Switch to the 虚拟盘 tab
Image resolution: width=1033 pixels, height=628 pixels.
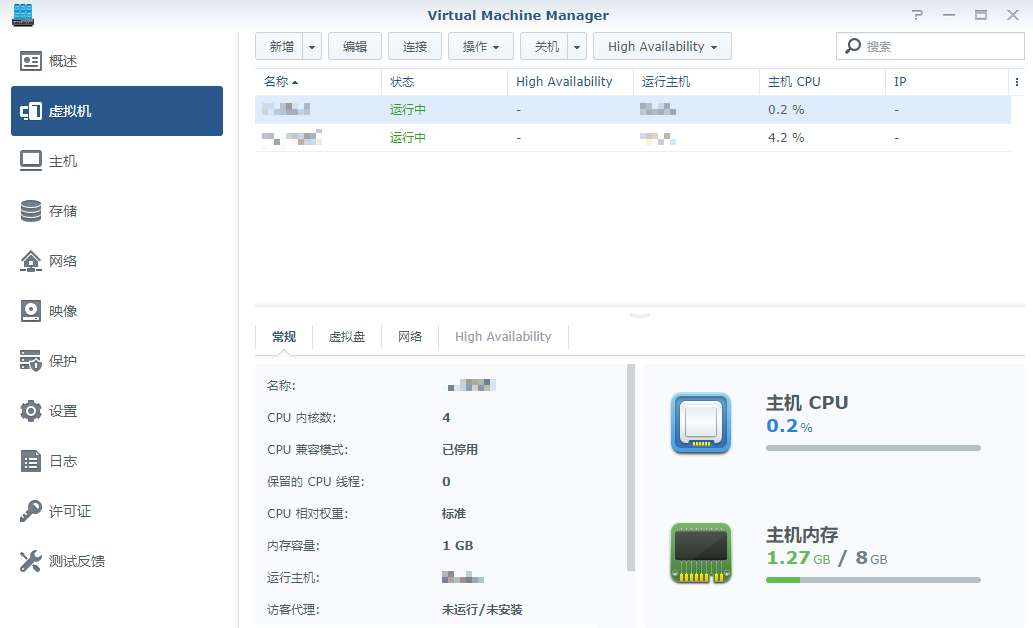(x=347, y=337)
